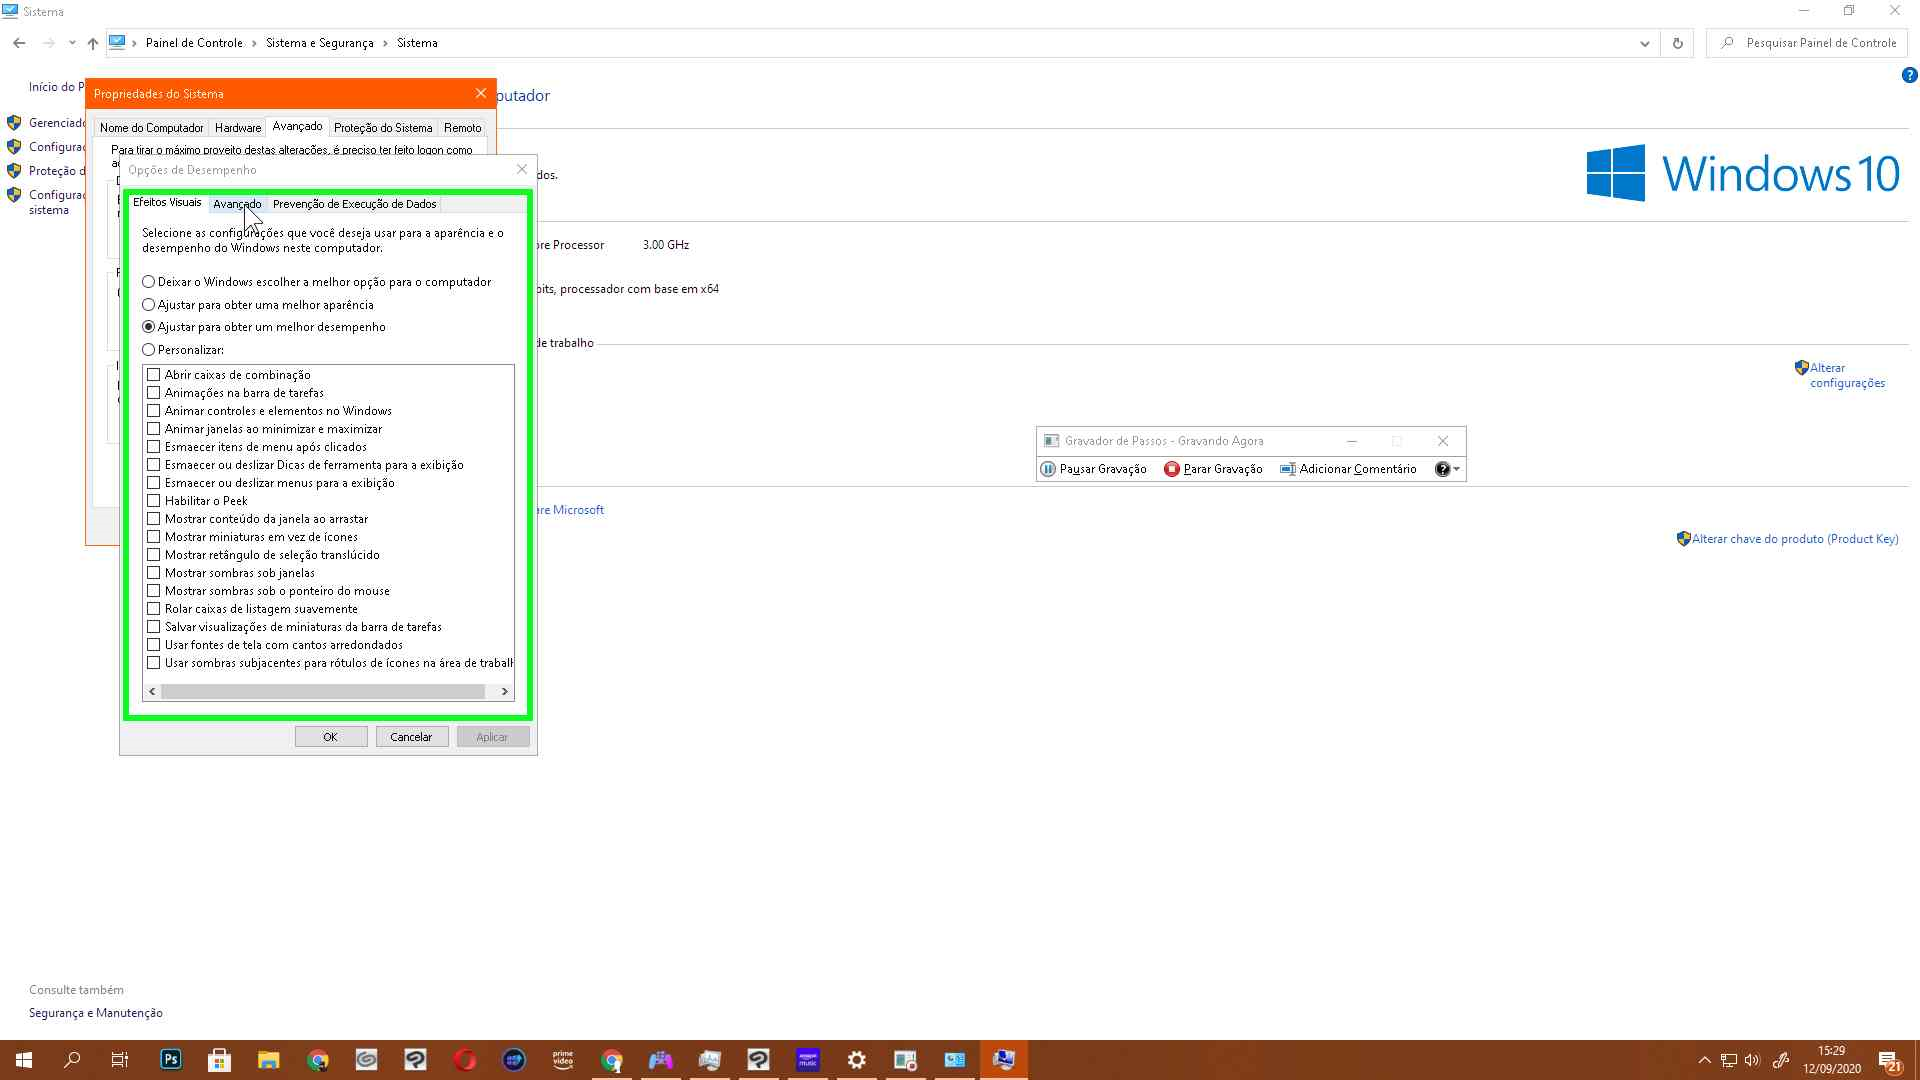The image size is (1920, 1080).
Task: Click the right arrow of the horizontal scrollbar
Action: coord(504,691)
